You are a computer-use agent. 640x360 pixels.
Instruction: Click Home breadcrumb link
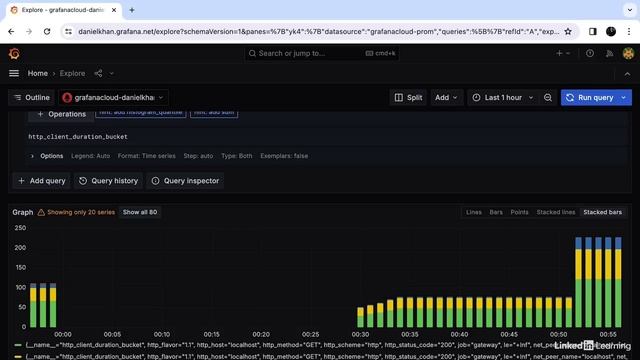(38, 73)
